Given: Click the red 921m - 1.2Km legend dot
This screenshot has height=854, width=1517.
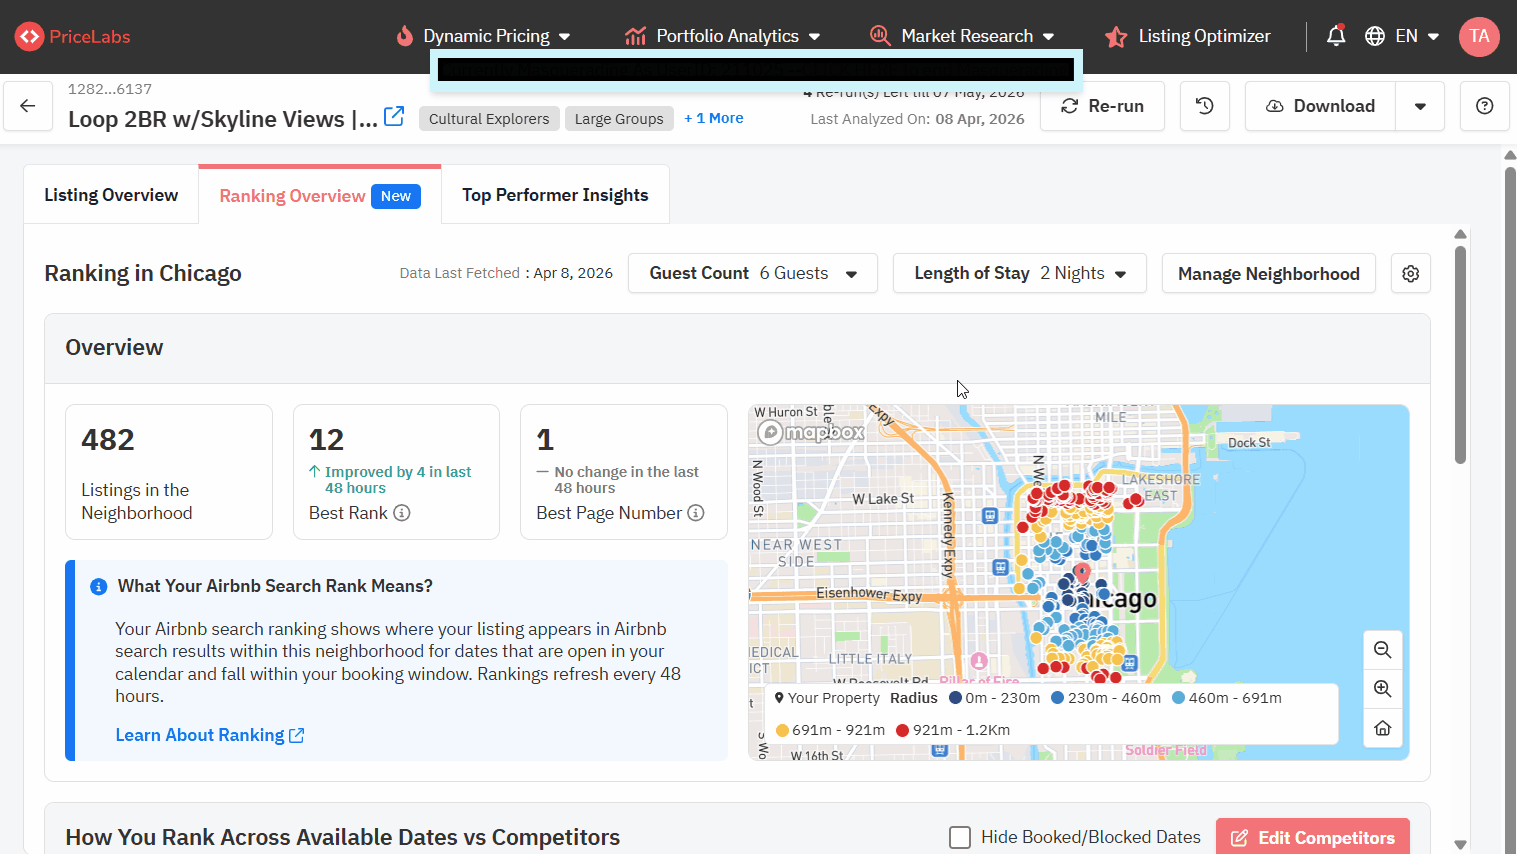Looking at the screenshot, I should [902, 730].
